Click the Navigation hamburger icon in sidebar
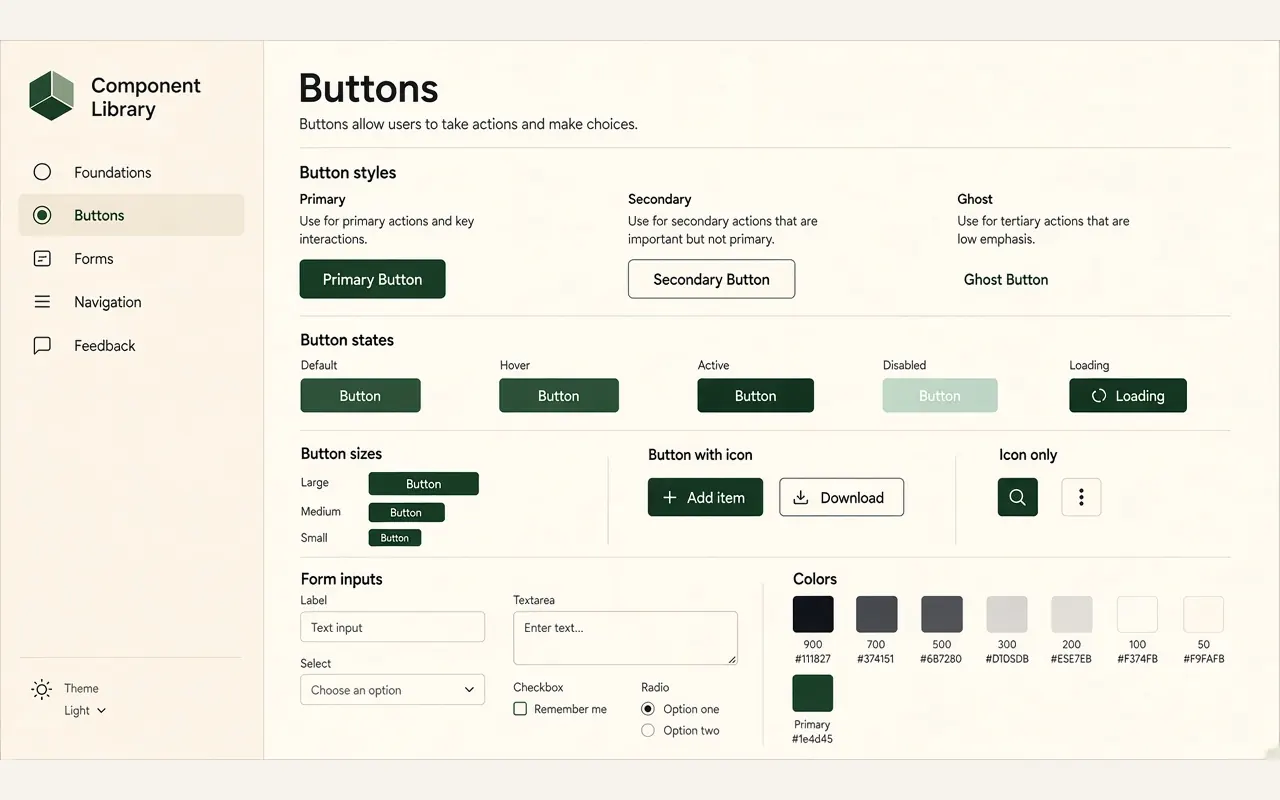Image resolution: width=1280 pixels, height=800 pixels. coord(42,302)
